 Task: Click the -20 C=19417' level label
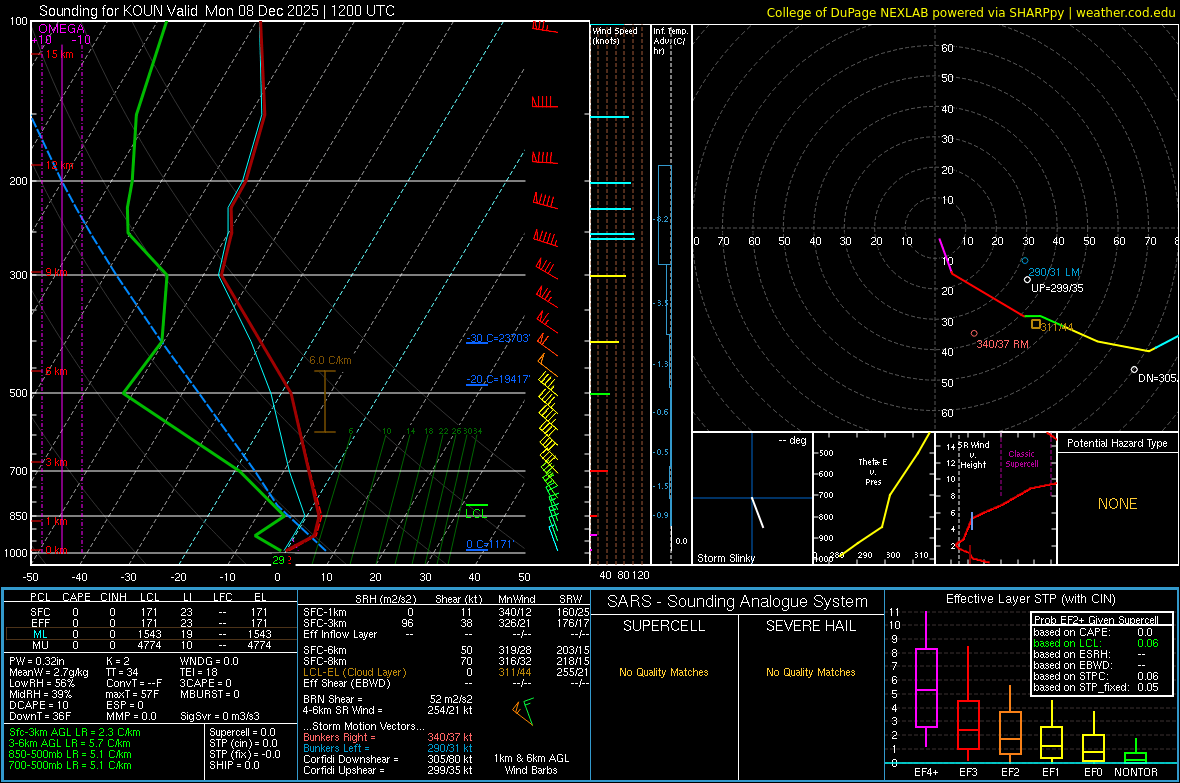(x=498, y=379)
